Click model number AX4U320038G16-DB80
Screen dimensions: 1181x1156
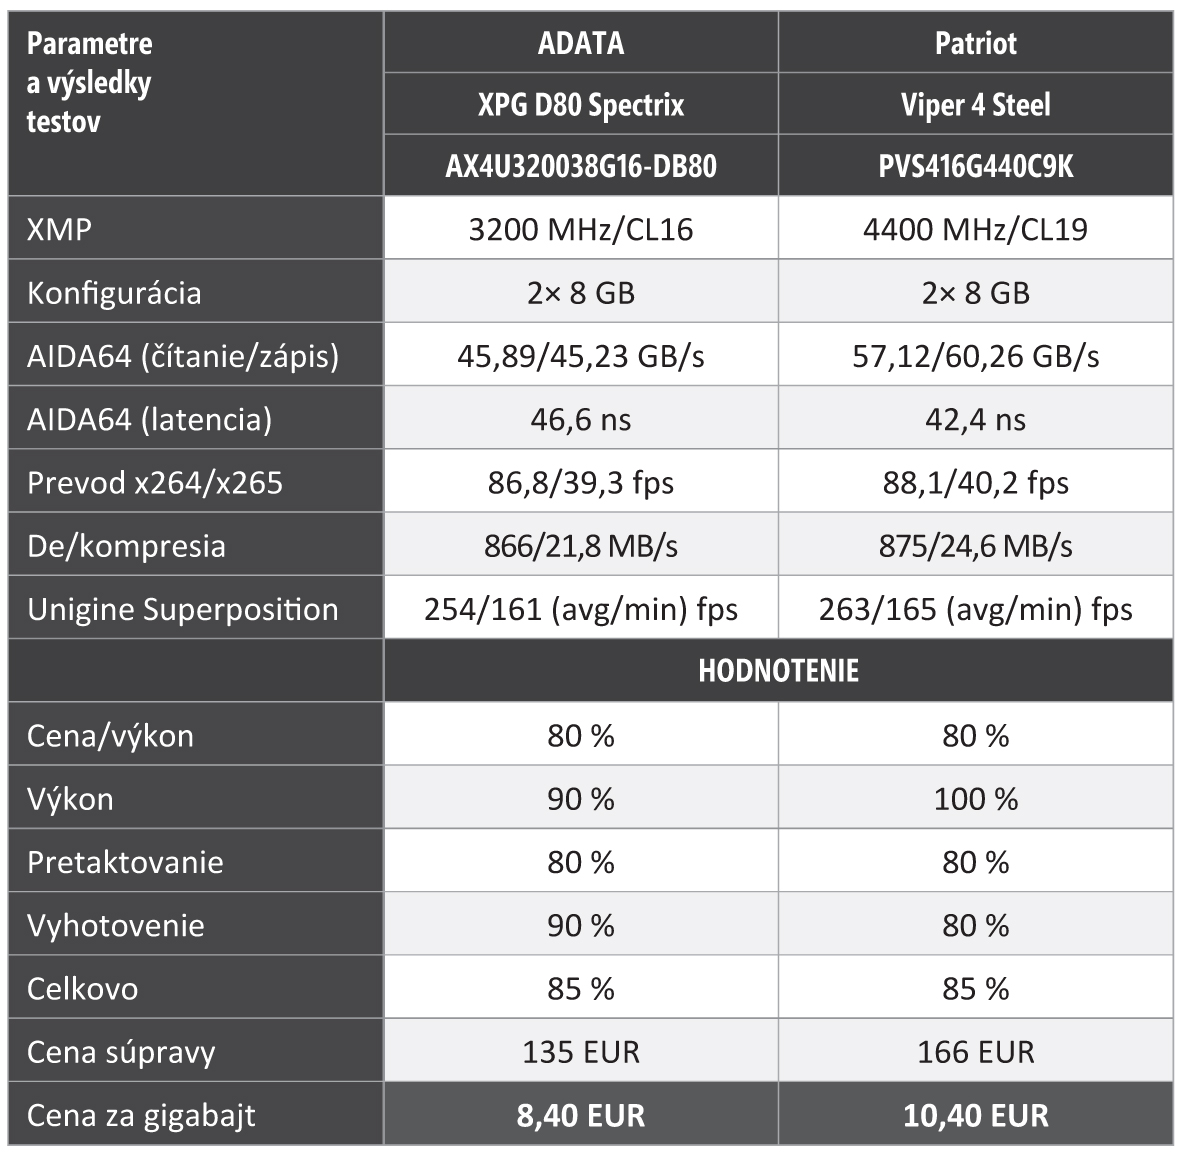(x=581, y=166)
